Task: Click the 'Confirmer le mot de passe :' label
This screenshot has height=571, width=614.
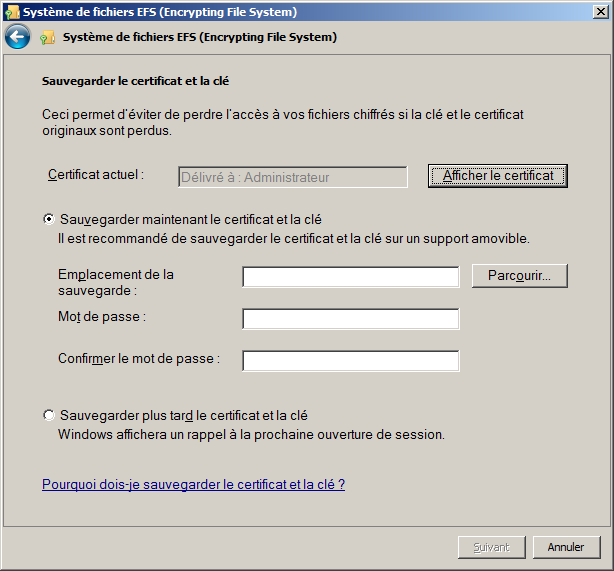Action: point(139,358)
